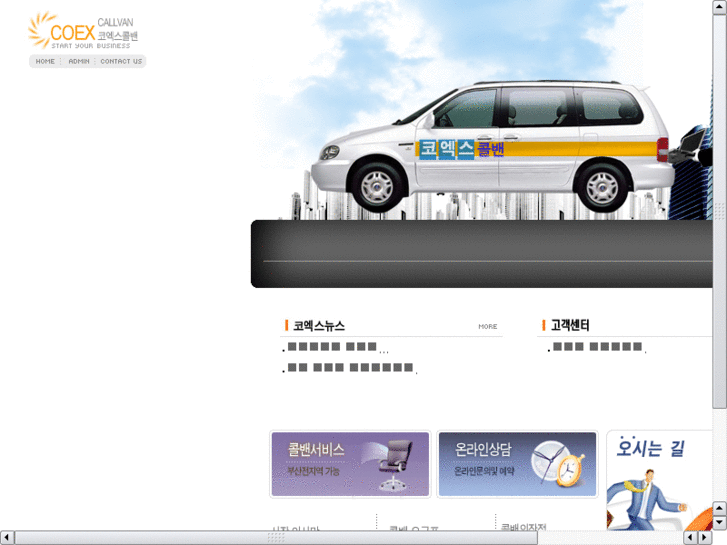Screen dimensions: 727x545
Task: Open the entry listed under 고객센터
Action: pos(597,347)
